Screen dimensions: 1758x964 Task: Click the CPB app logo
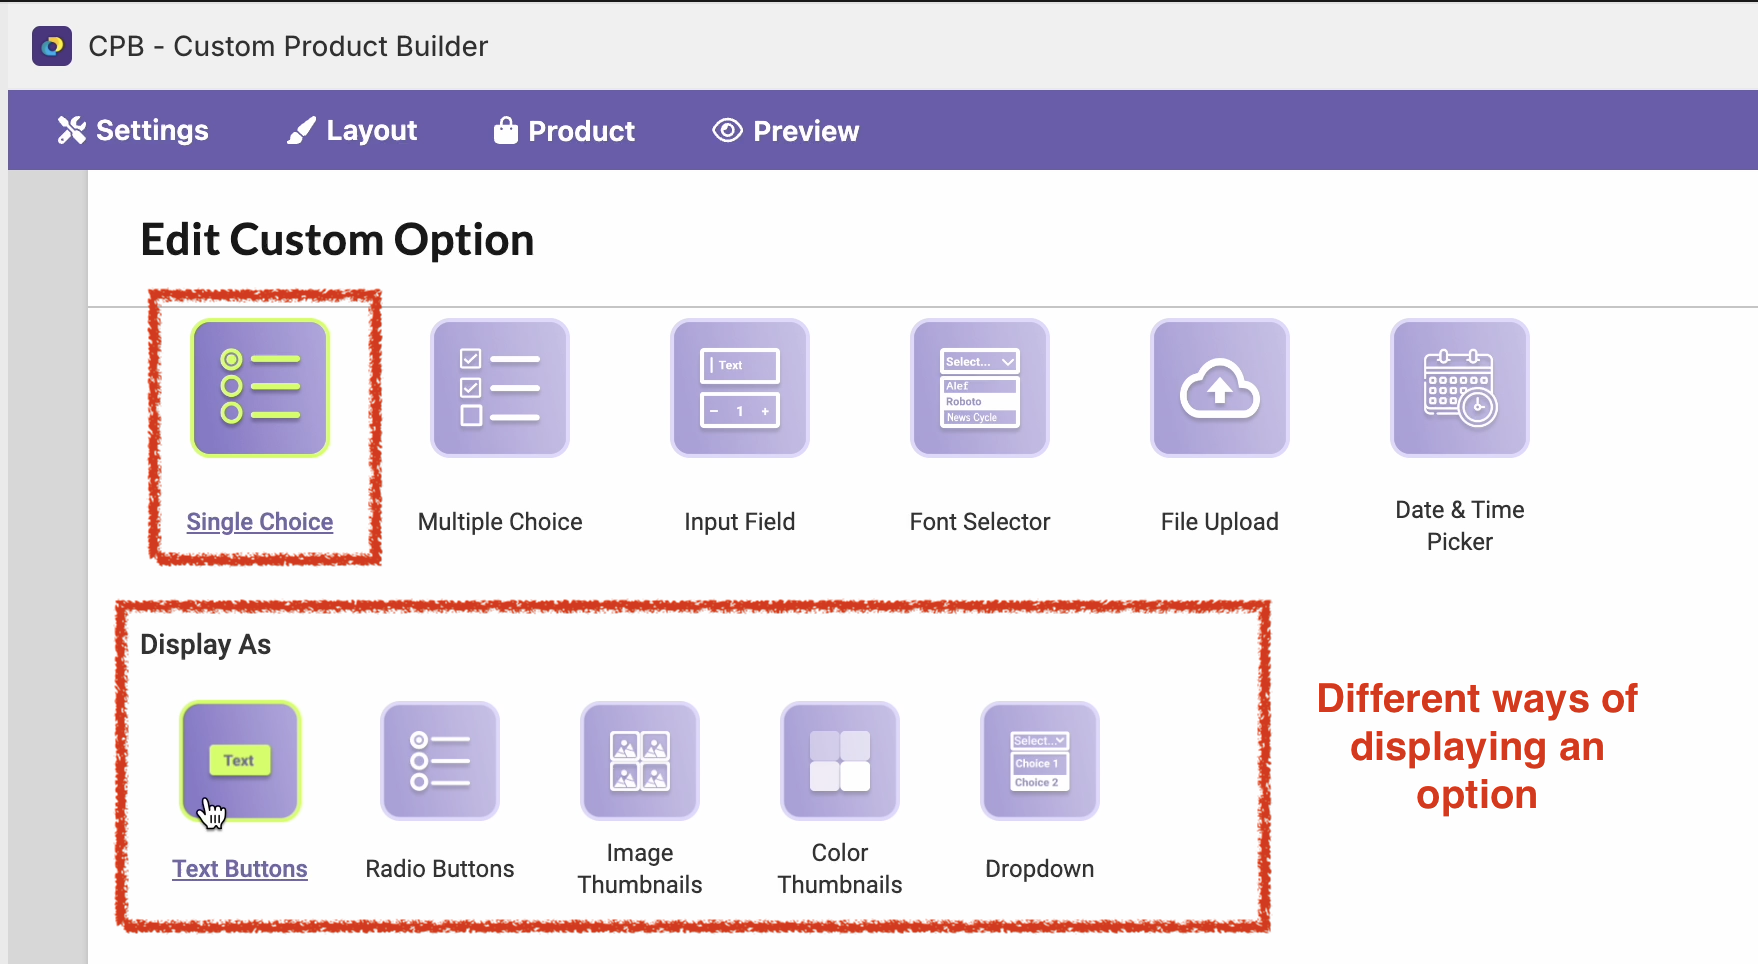click(52, 46)
